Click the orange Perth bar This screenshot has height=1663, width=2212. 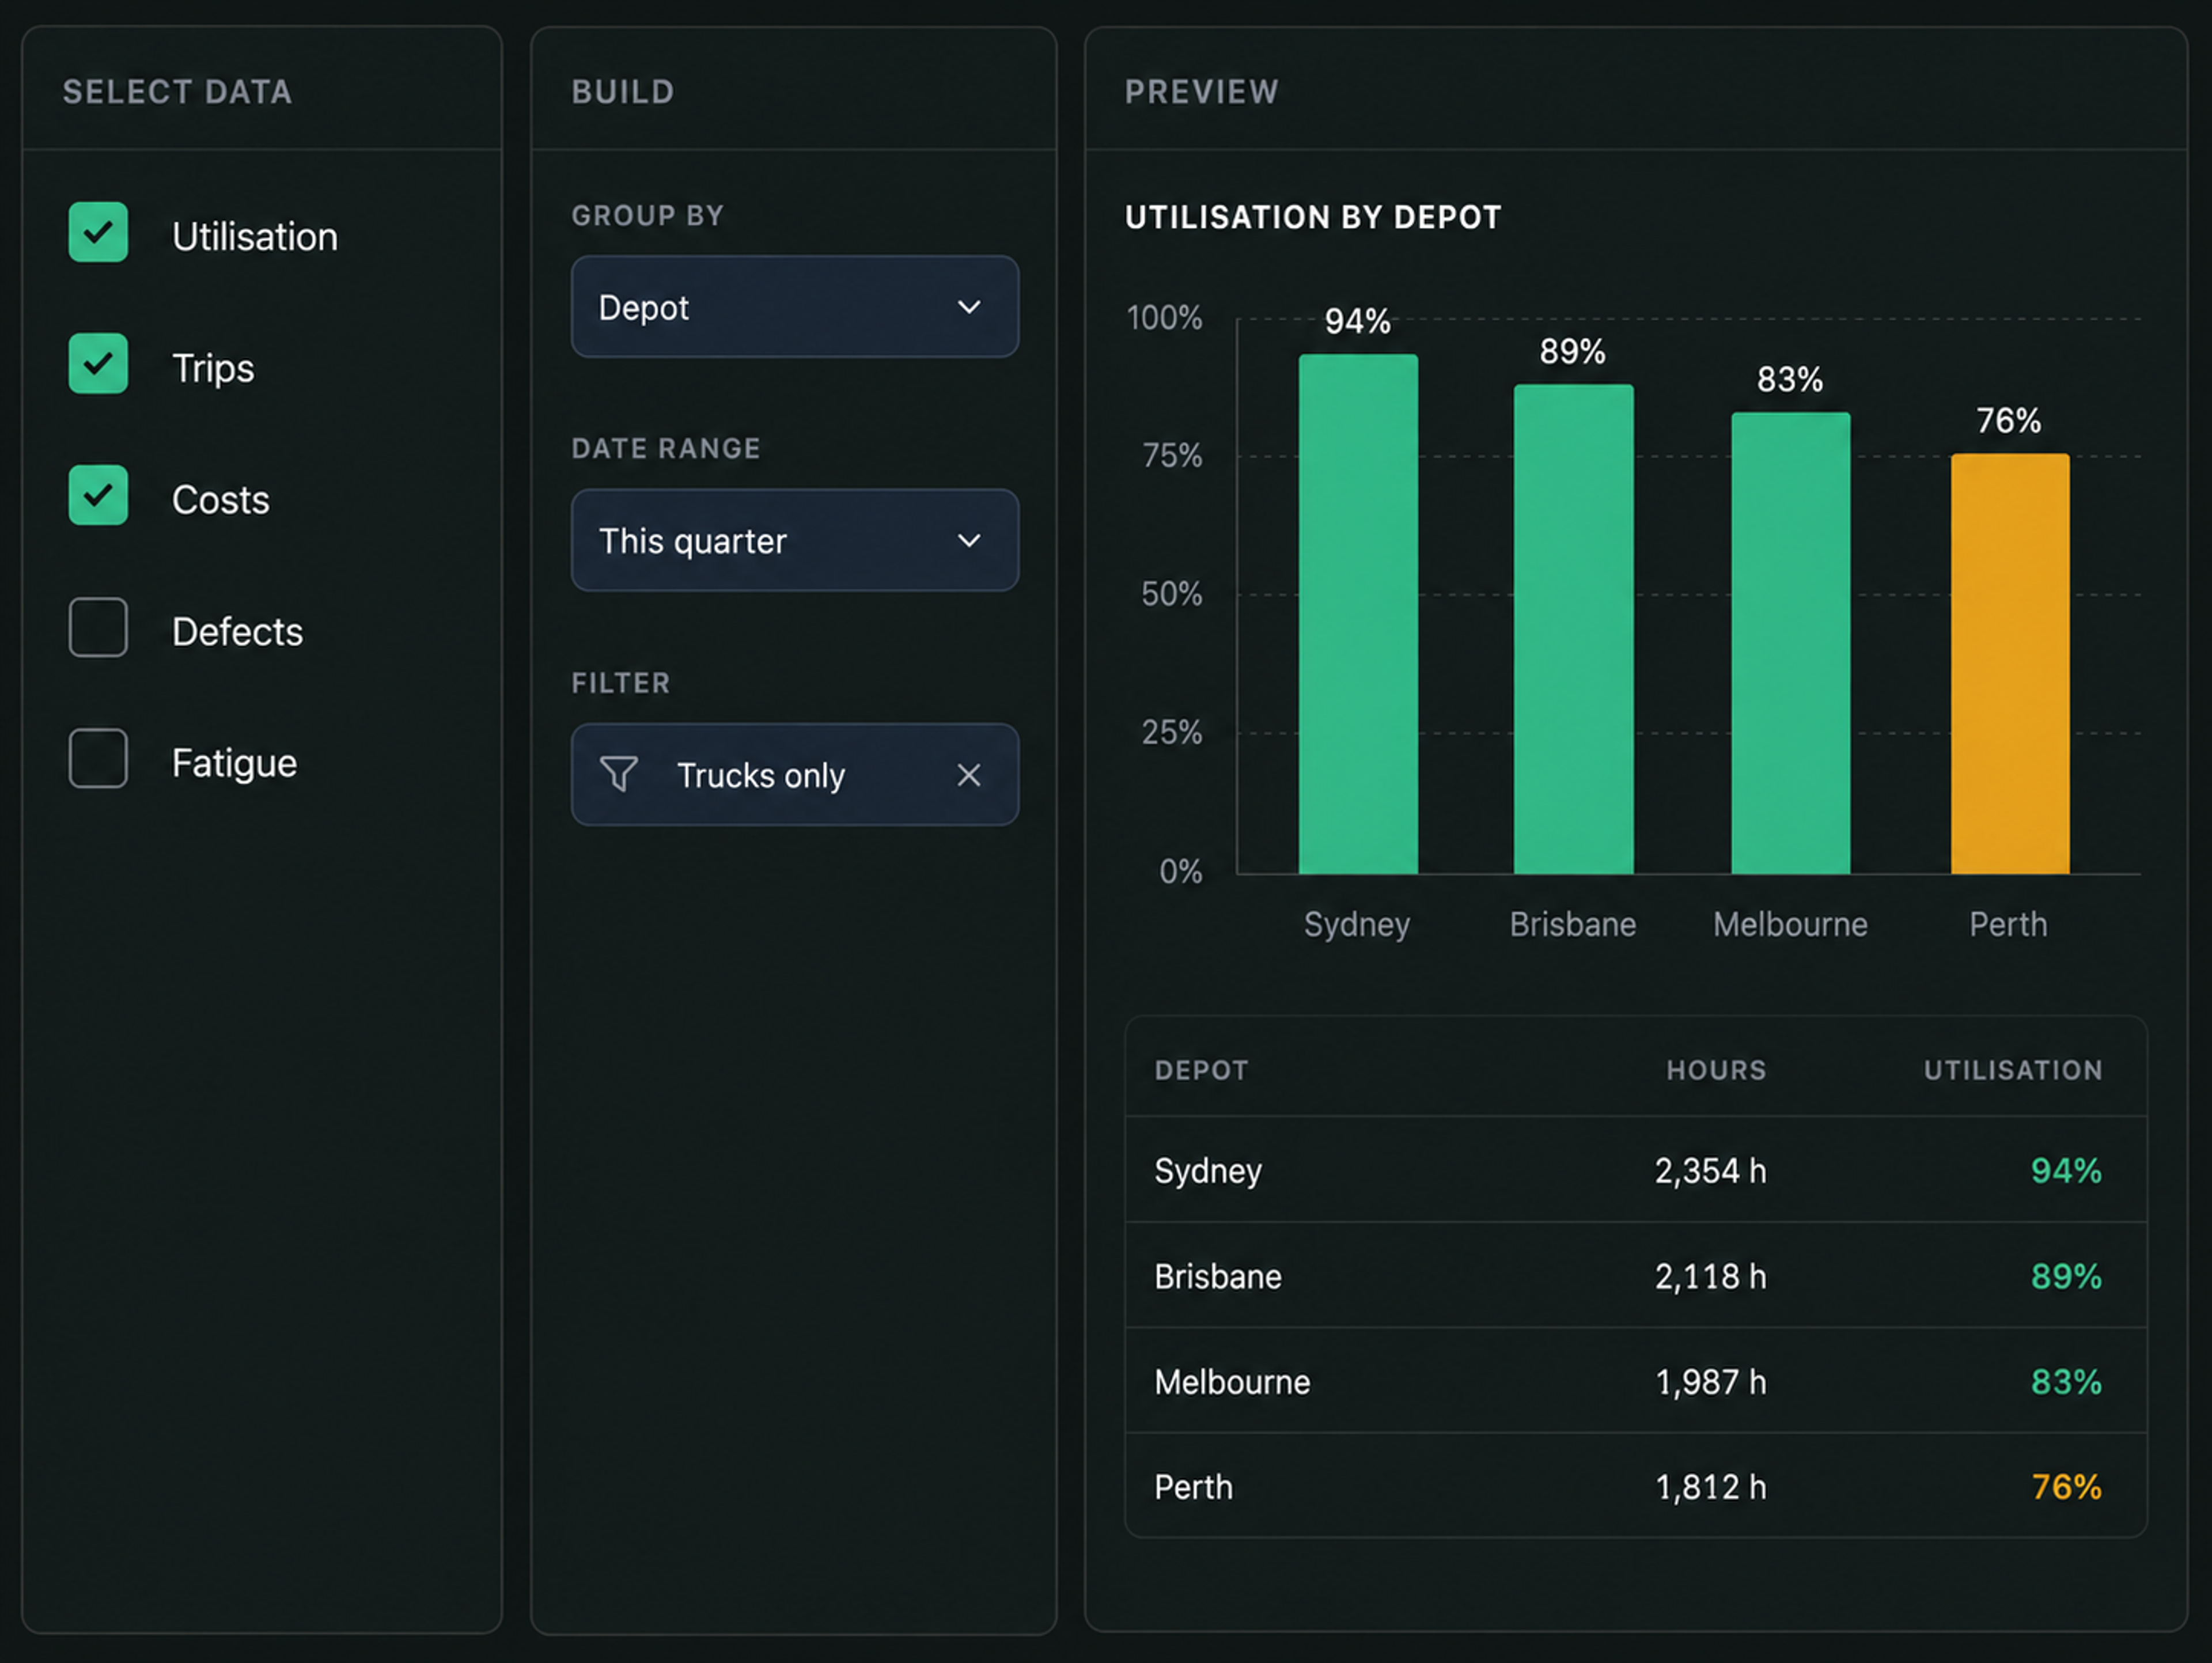coord(2010,664)
